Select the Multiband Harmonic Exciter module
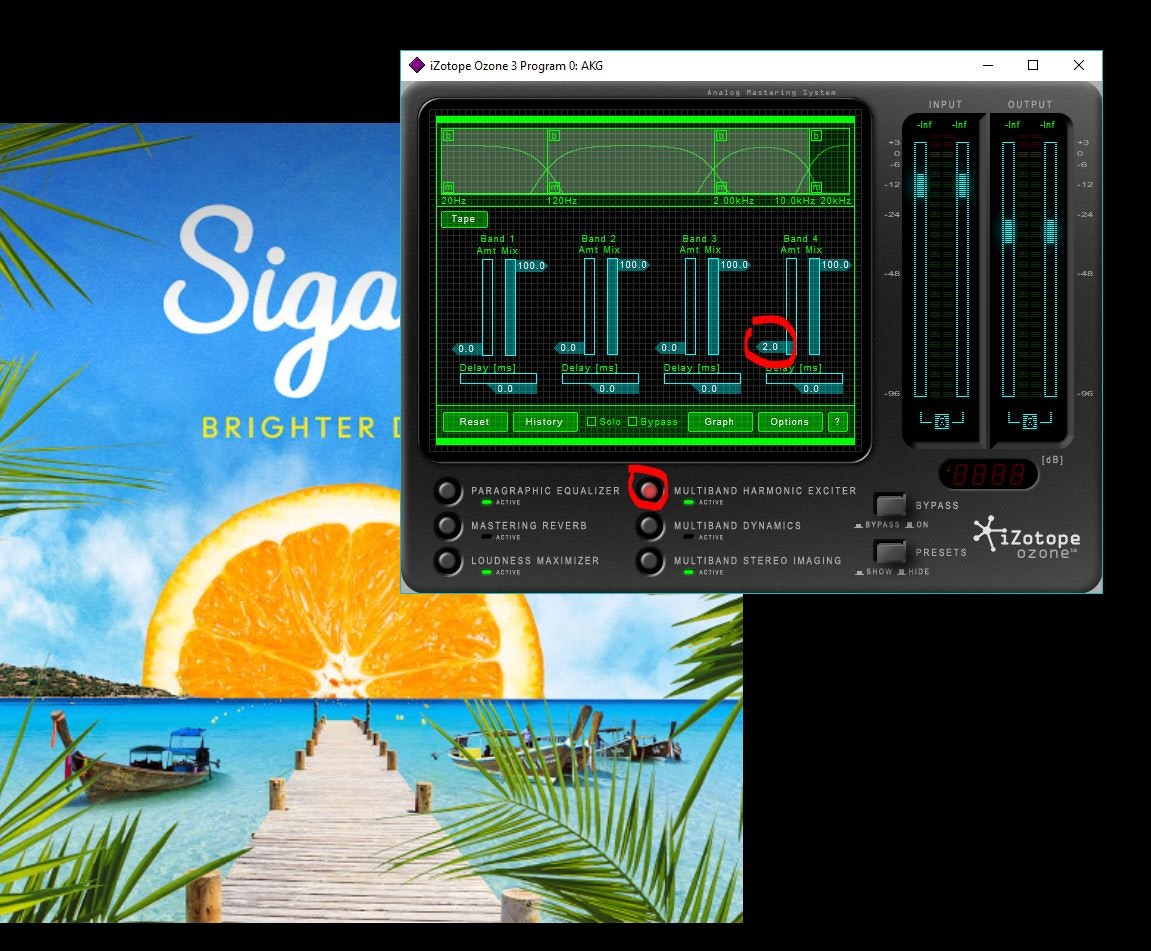This screenshot has height=951, width=1151. pyautogui.click(x=650, y=490)
